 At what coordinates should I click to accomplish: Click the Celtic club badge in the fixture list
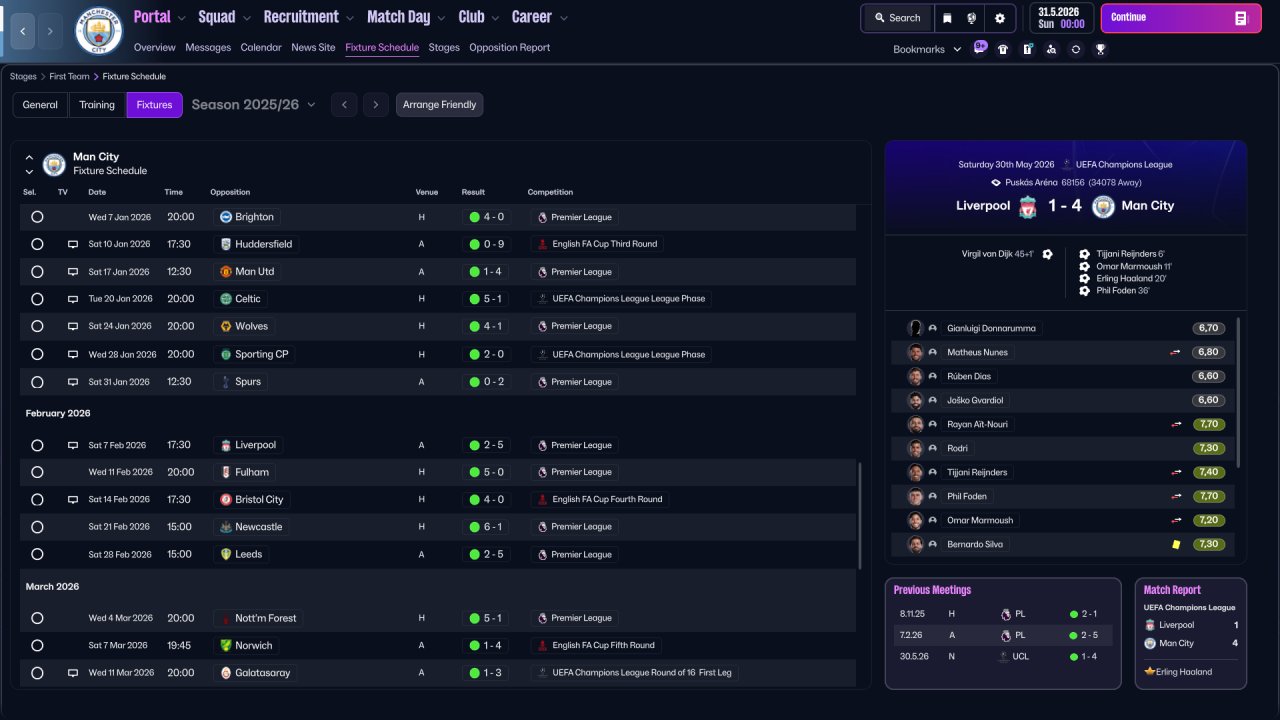point(226,299)
